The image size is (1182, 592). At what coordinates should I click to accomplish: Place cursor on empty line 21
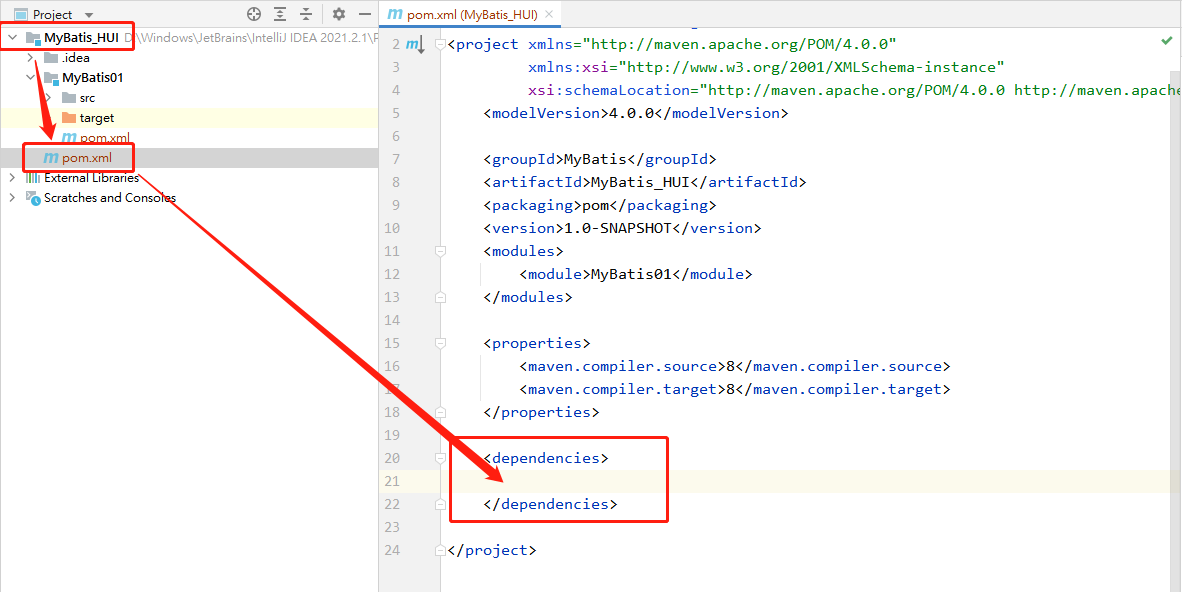pyautogui.click(x=807, y=481)
